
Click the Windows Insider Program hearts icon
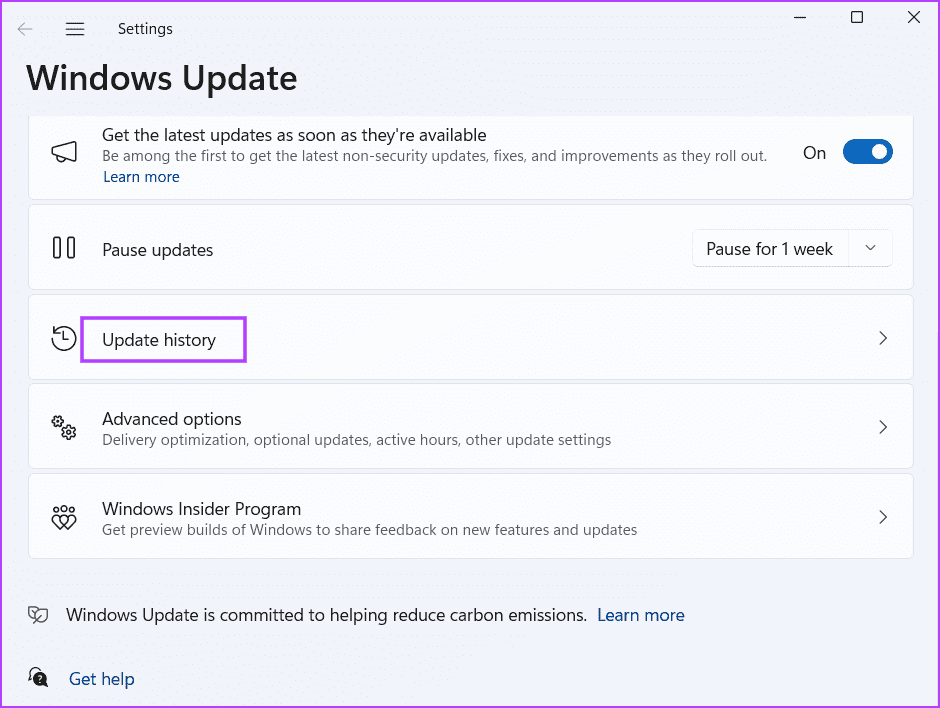(x=64, y=517)
